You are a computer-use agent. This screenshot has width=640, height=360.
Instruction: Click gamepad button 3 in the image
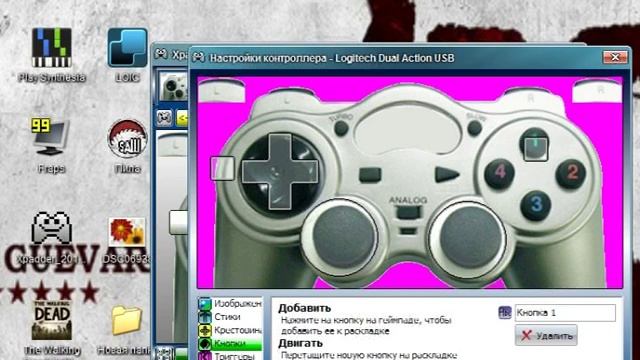(536, 205)
